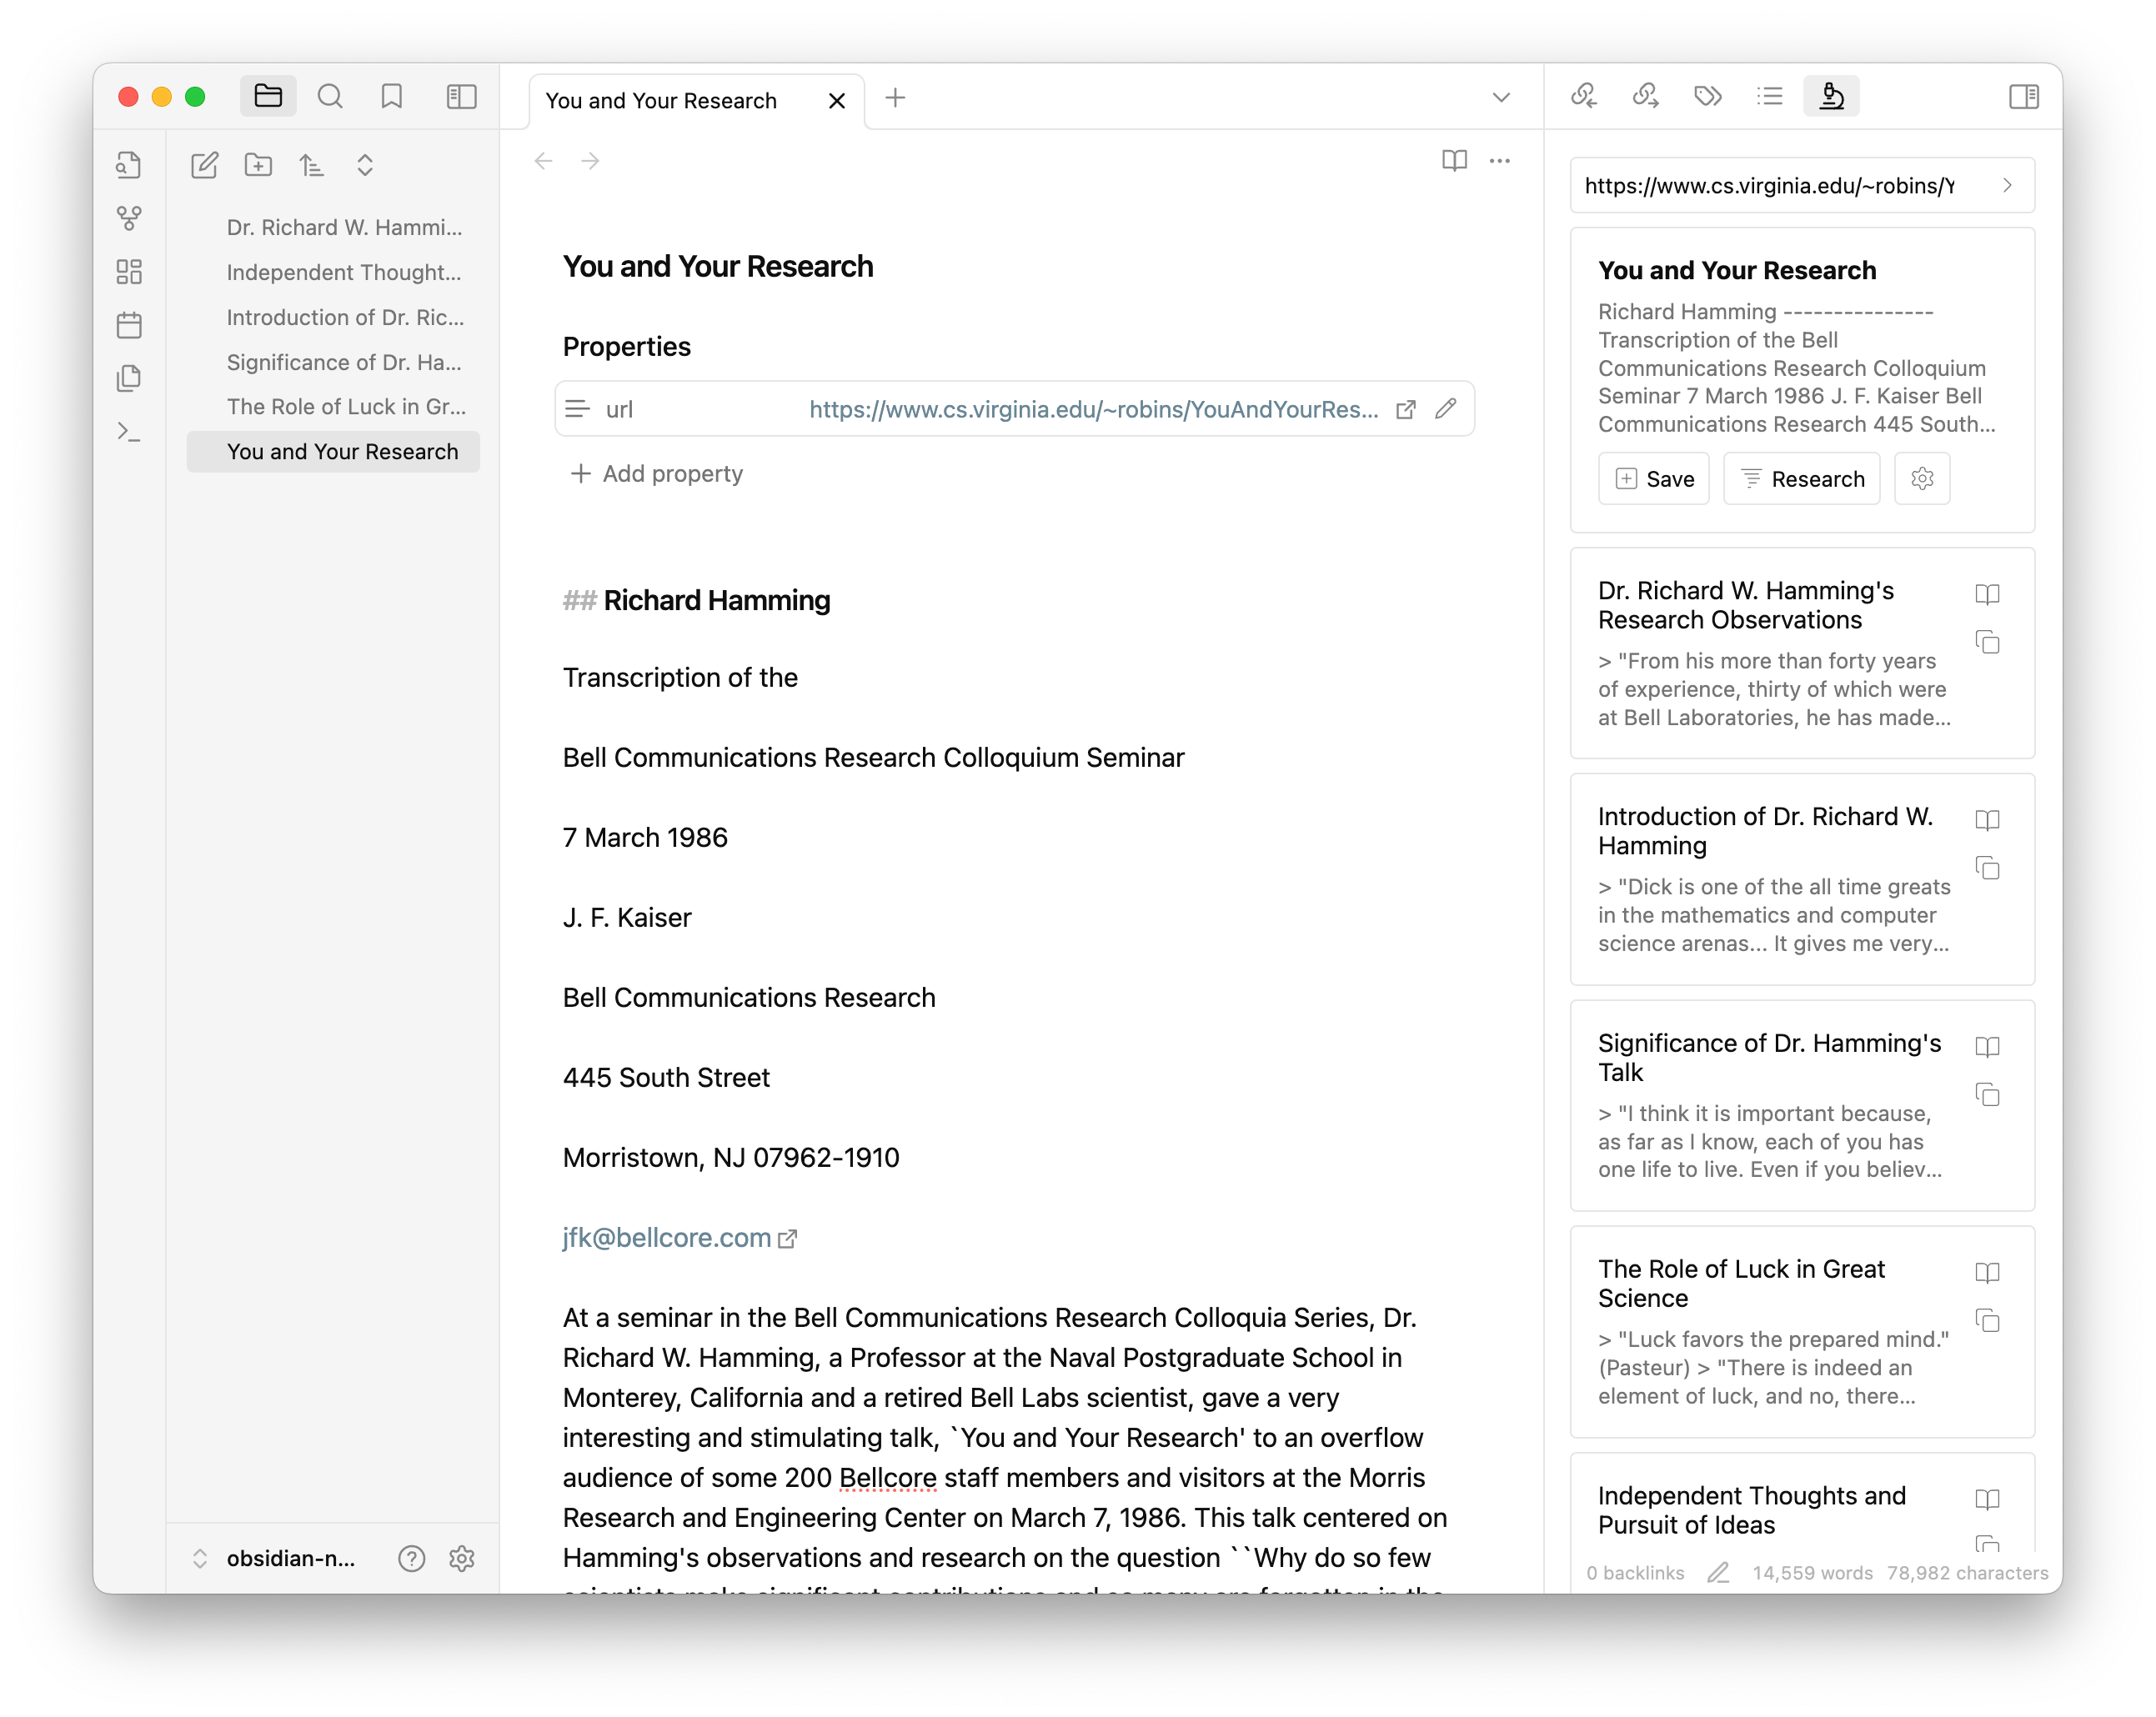
Task: Open the outgoing links panel icon
Action: (x=1645, y=96)
